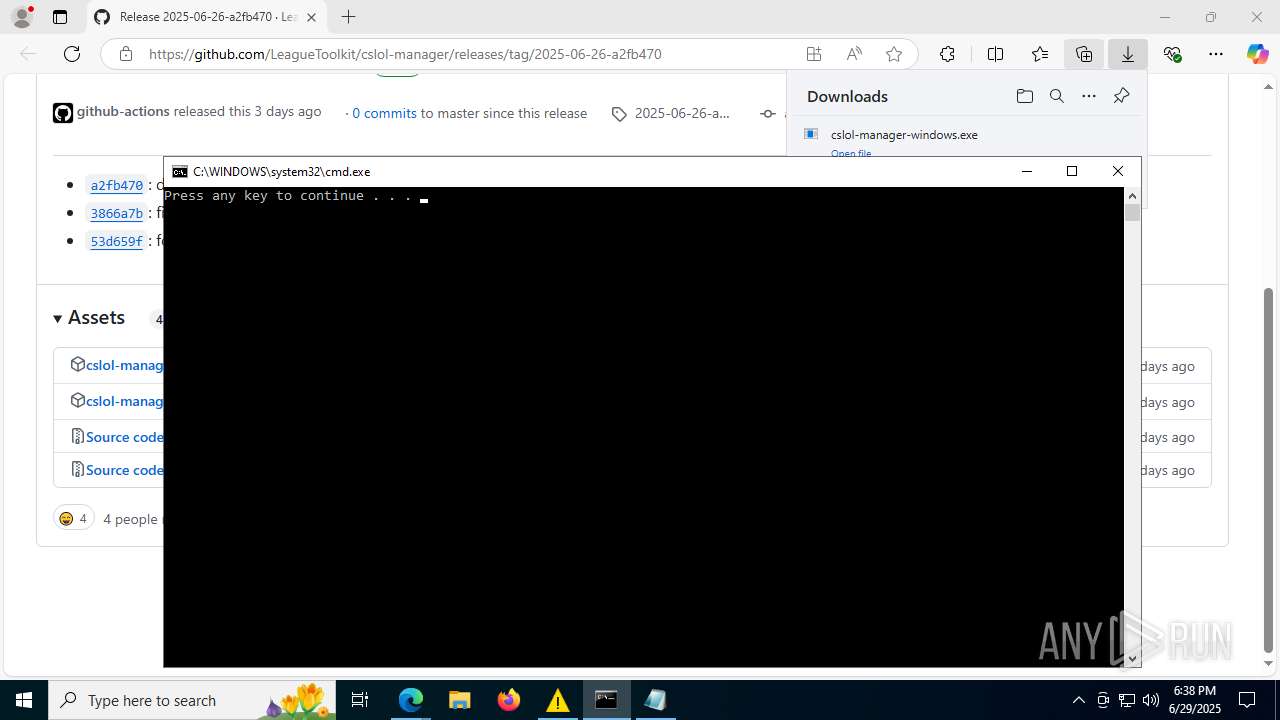Open commit 53d659f
Screen dimensions: 1280x720
(117, 241)
